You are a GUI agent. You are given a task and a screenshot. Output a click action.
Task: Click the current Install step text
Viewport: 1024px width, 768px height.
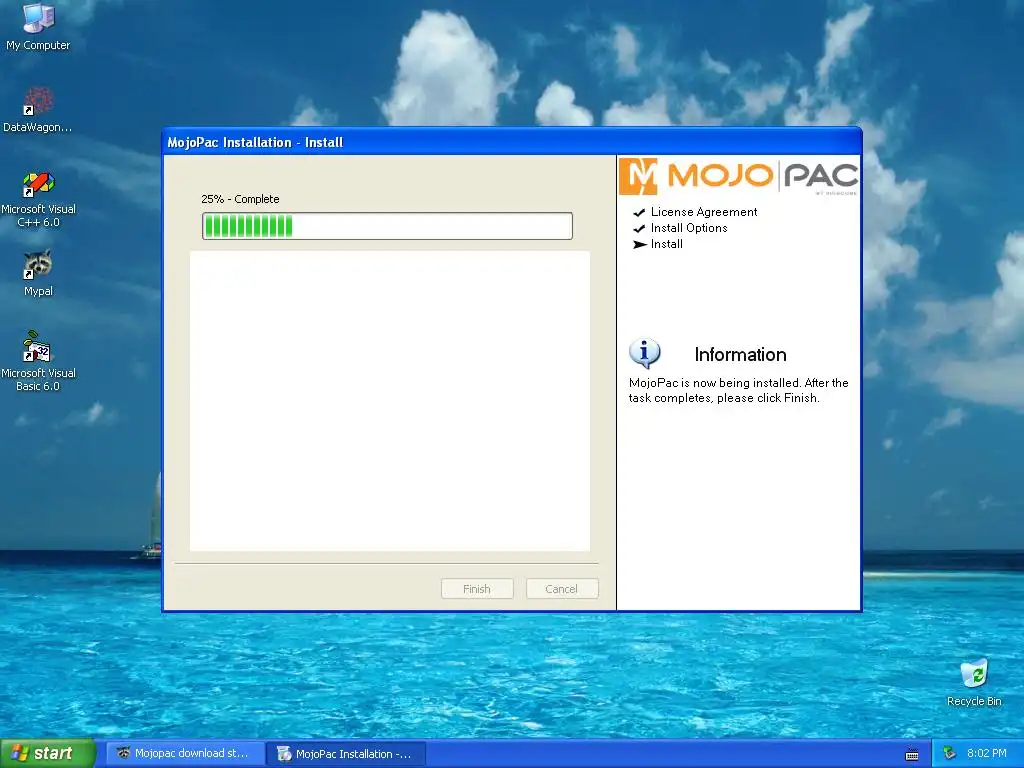pyautogui.click(x=667, y=244)
